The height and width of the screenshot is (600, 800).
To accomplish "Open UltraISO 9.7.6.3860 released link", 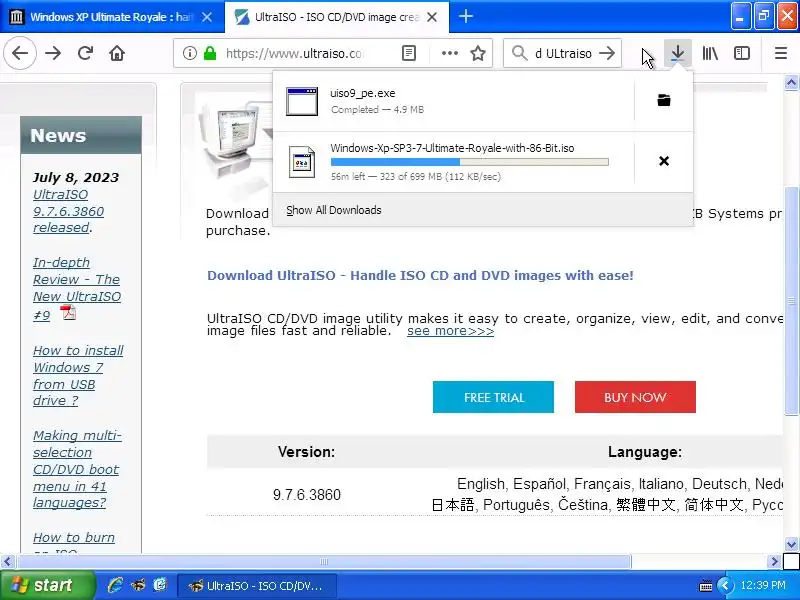I will [68, 211].
